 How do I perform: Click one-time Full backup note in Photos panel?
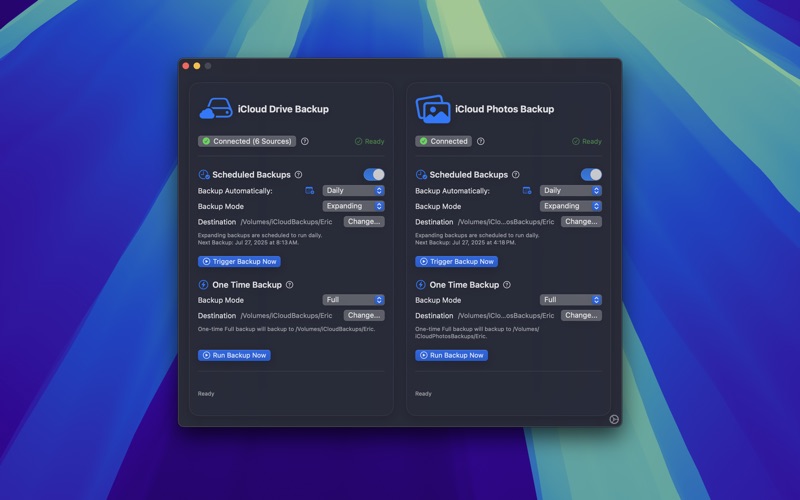tap(477, 333)
